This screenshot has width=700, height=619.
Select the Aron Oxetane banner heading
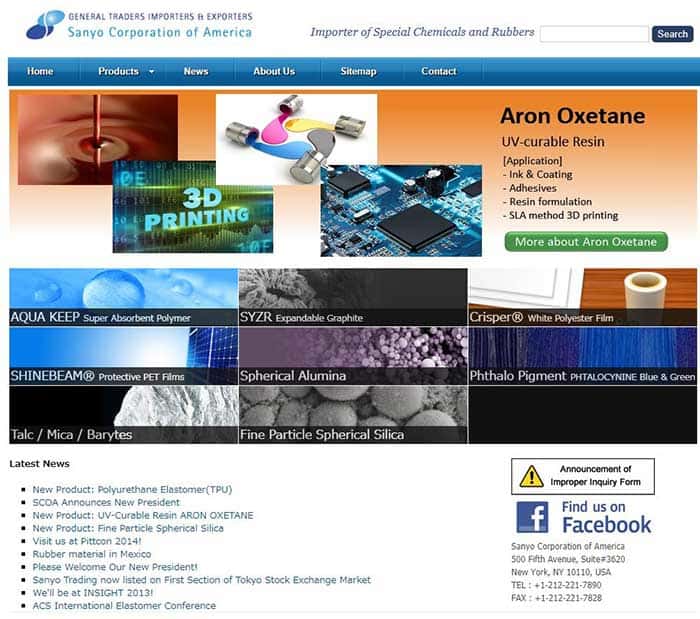573,116
